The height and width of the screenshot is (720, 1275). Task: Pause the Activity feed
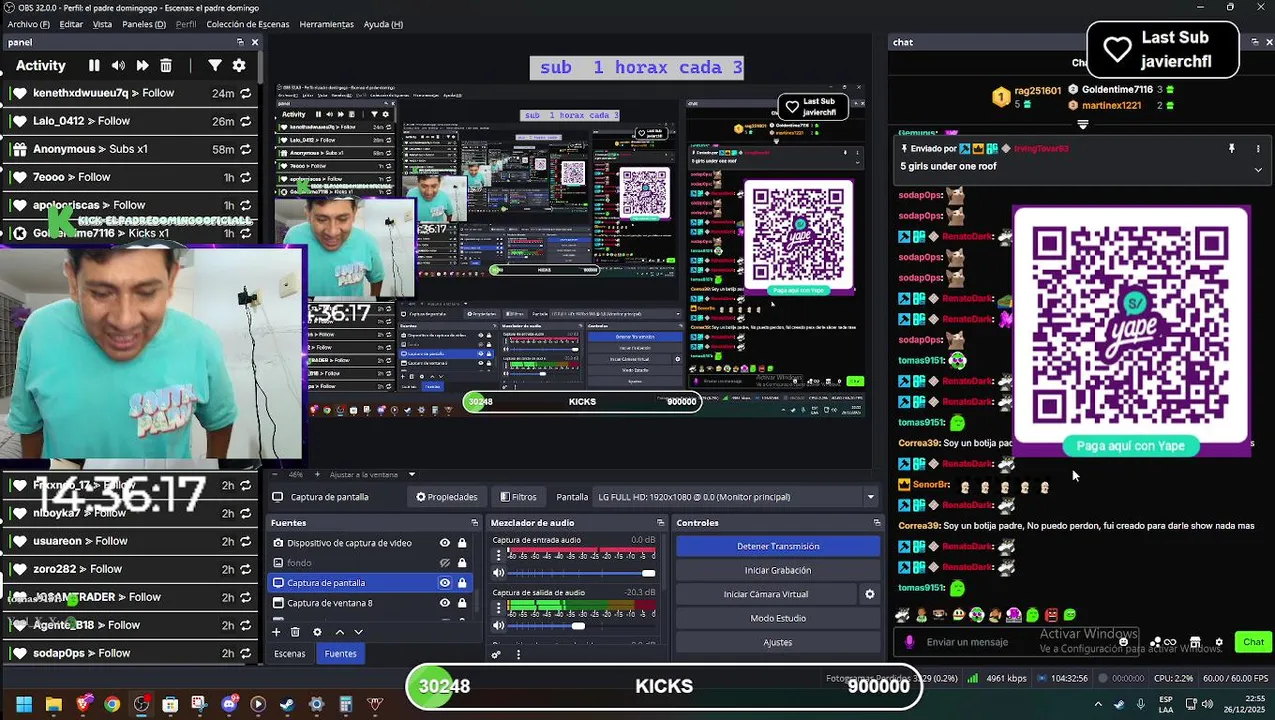pos(94,65)
